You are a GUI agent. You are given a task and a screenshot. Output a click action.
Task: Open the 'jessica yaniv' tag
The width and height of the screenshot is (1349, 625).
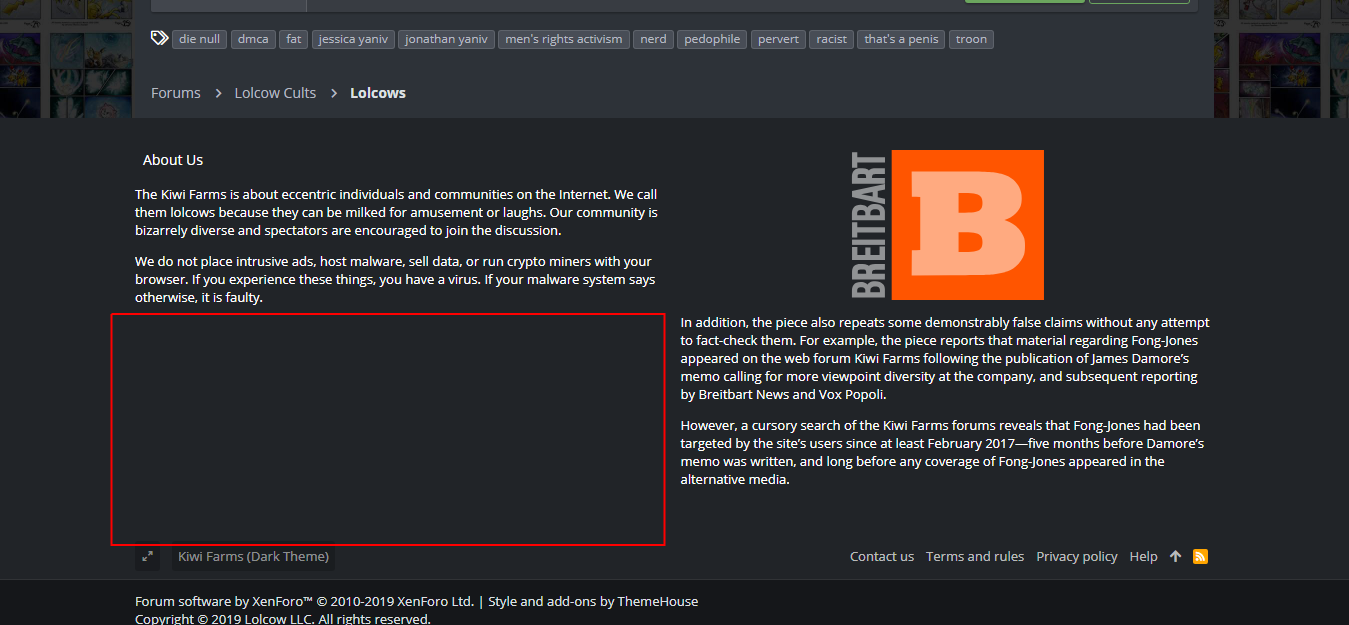point(353,39)
